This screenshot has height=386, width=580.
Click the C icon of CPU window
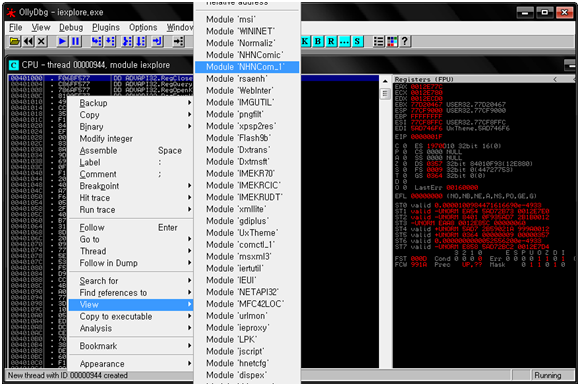[13, 65]
